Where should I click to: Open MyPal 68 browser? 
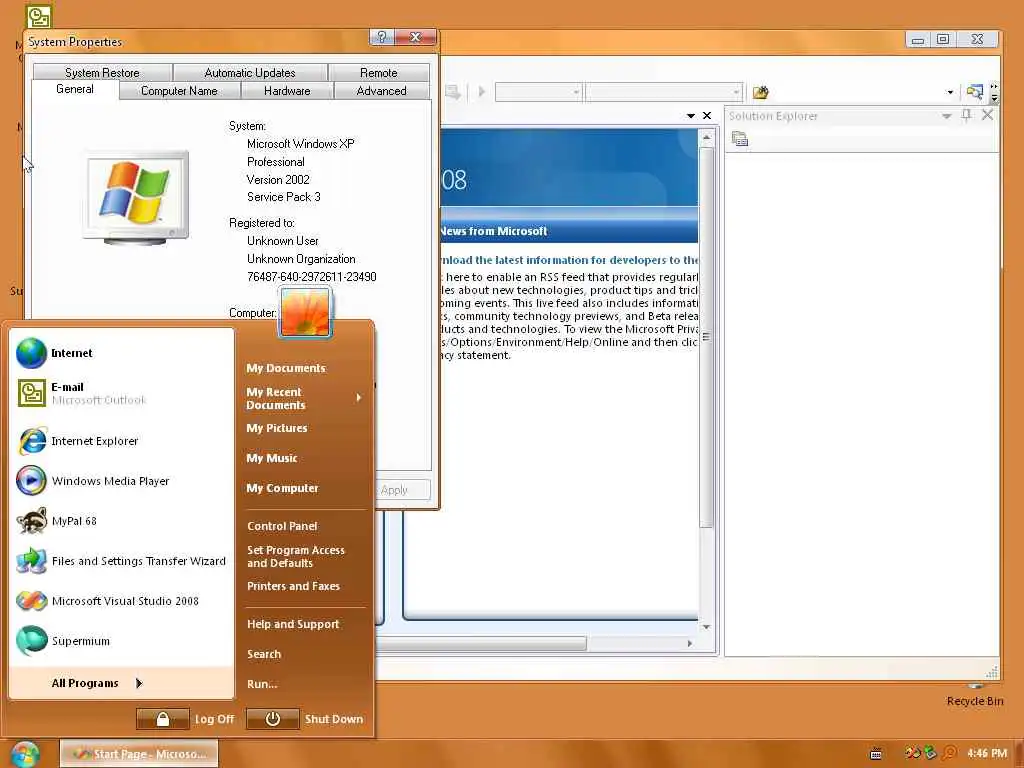click(122, 521)
